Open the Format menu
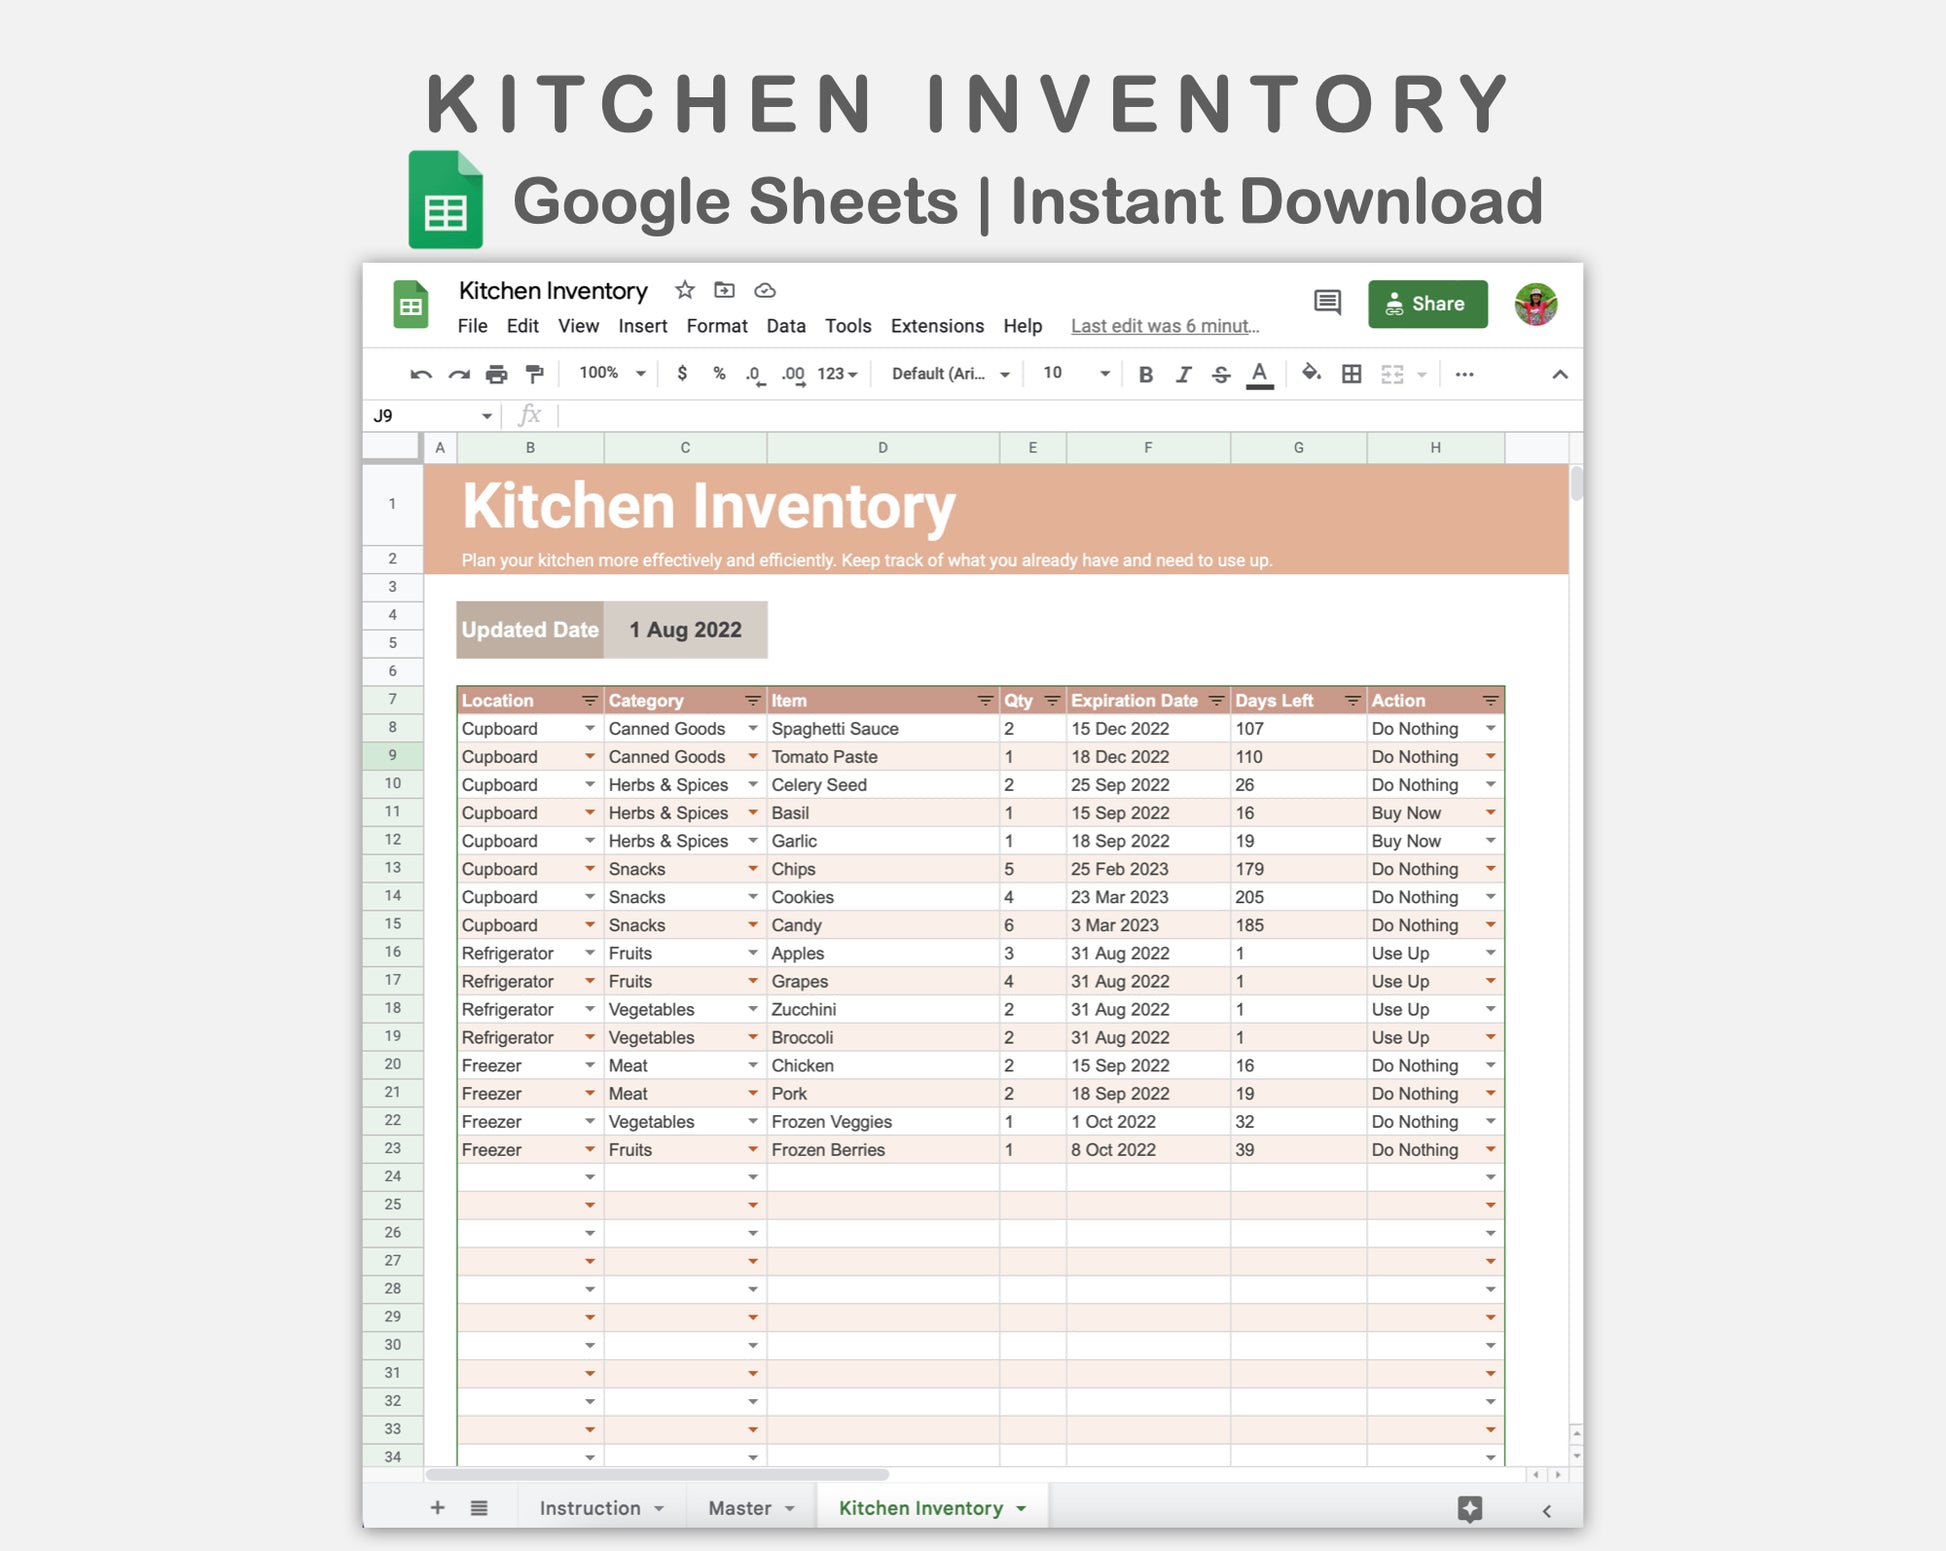1946x1551 pixels. point(716,326)
